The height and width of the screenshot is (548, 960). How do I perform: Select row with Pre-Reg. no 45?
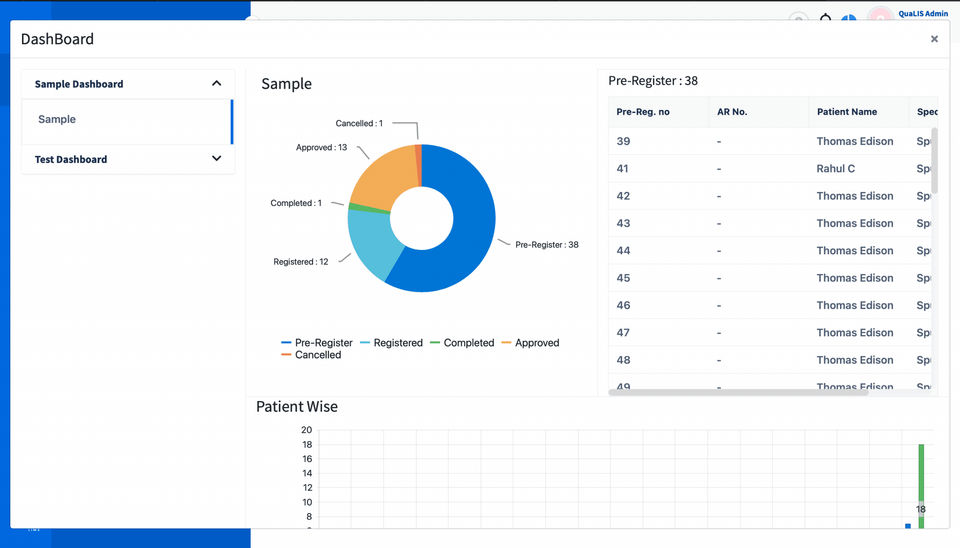(x=770, y=278)
